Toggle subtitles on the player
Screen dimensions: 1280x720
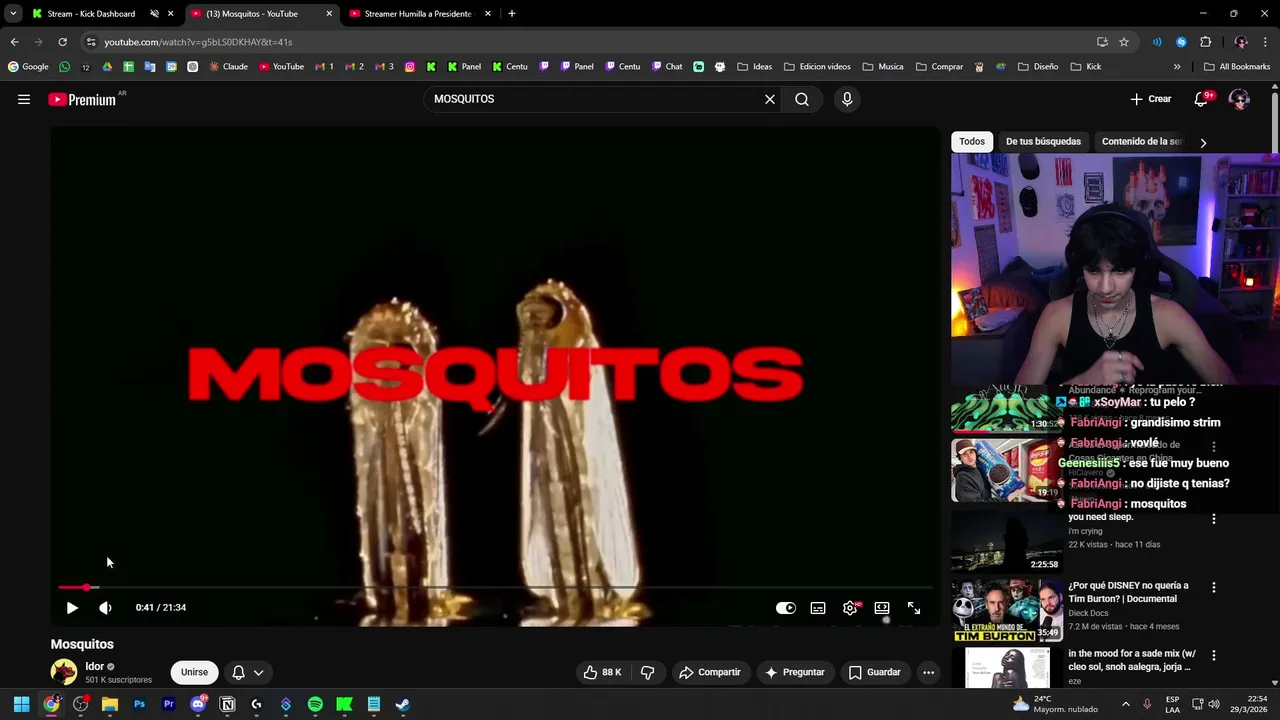tap(818, 608)
